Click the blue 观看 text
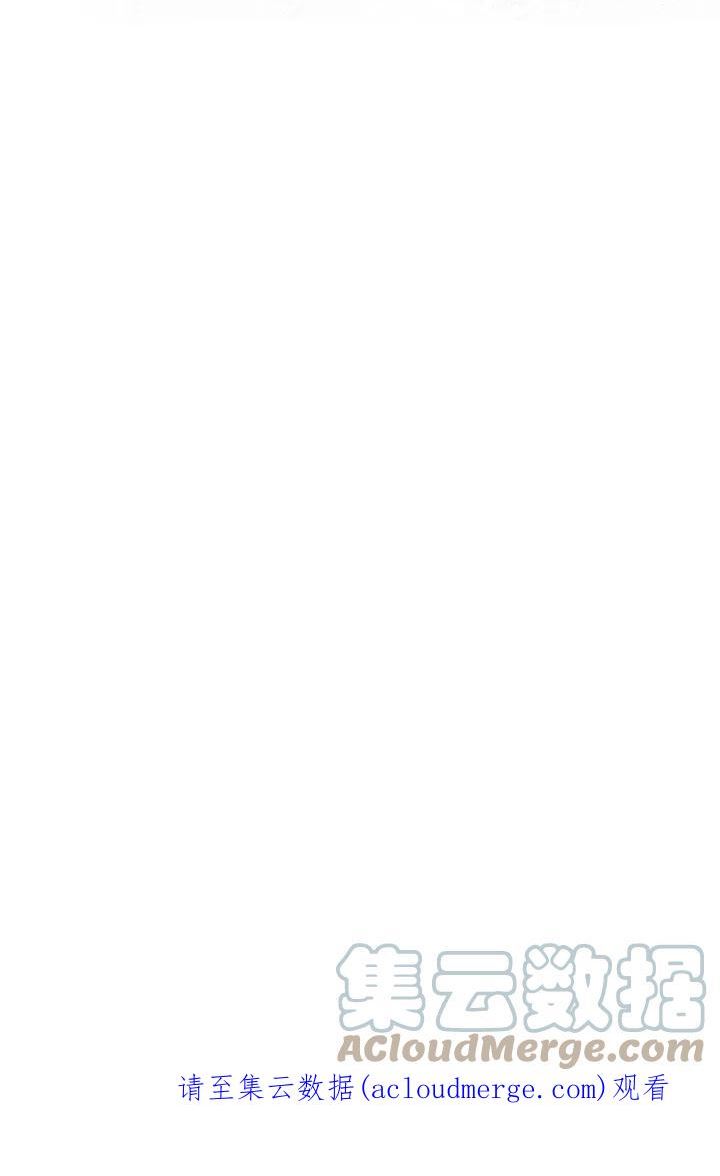The height and width of the screenshot is (1176, 720). [640, 1088]
